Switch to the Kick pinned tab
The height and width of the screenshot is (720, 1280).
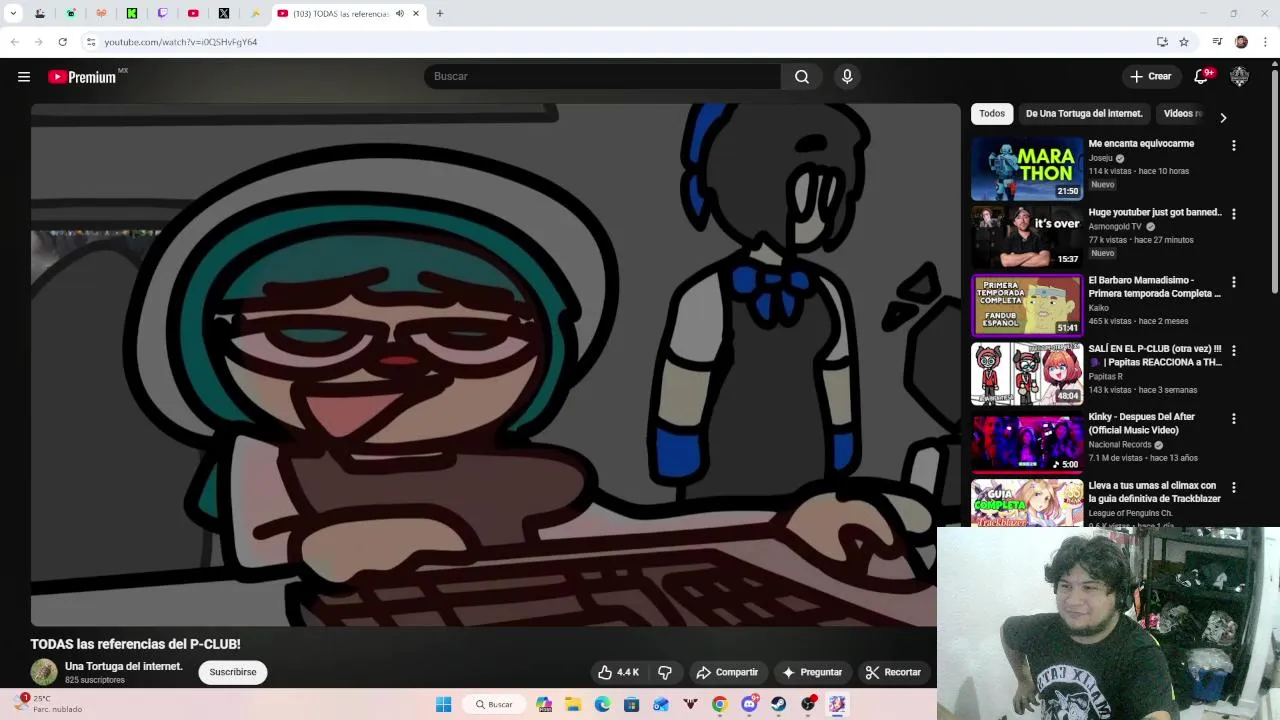tap(132, 14)
